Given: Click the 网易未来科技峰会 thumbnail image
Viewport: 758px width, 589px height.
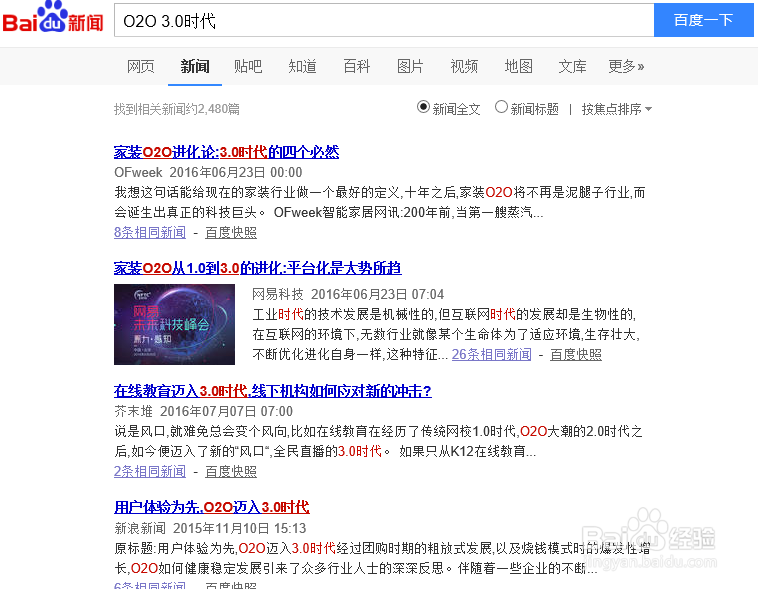Looking at the screenshot, I should tap(175, 324).
